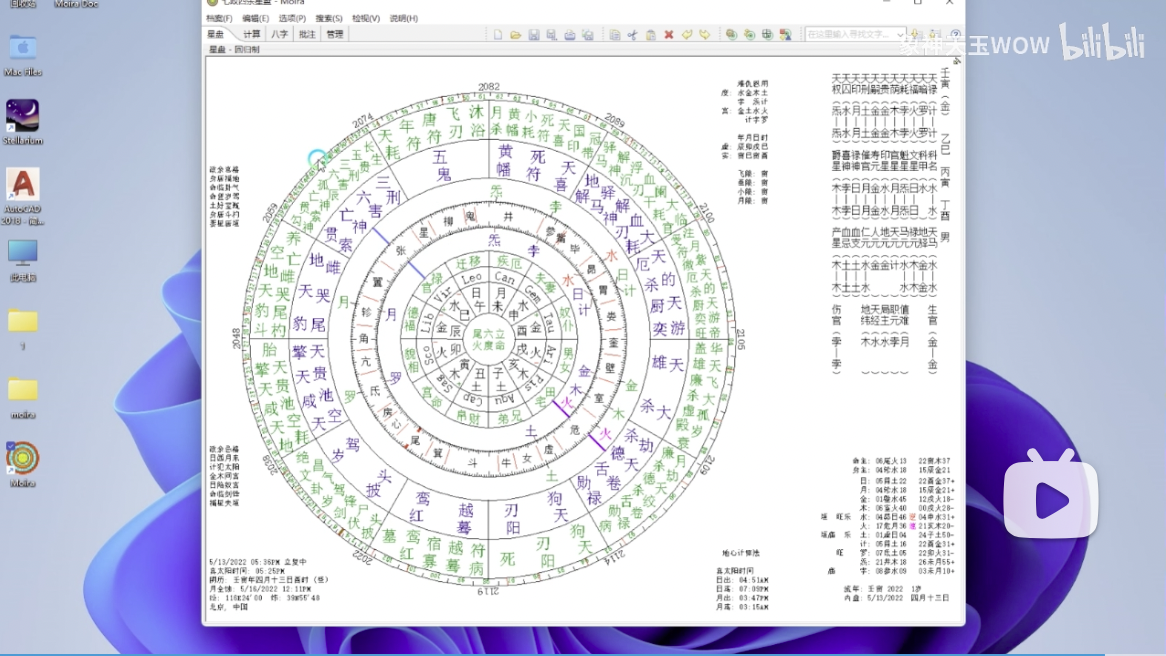Viewport: 1166px width, 656px height.
Task: Open the 选项(P) menu
Action: (x=292, y=18)
